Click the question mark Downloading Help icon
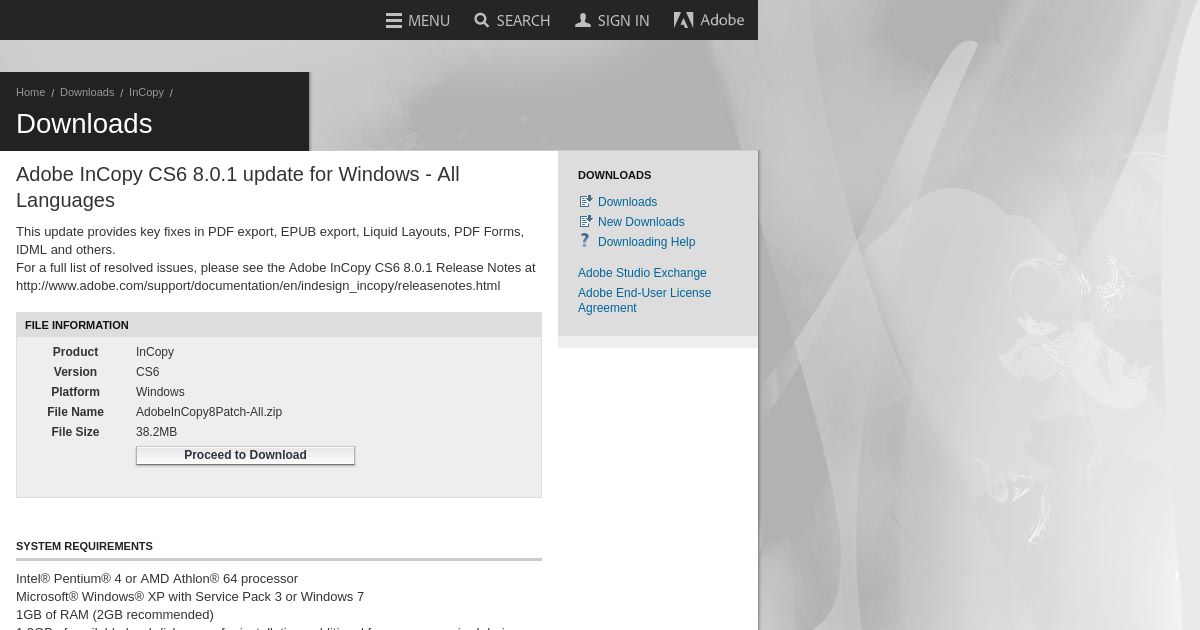 point(586,241)
